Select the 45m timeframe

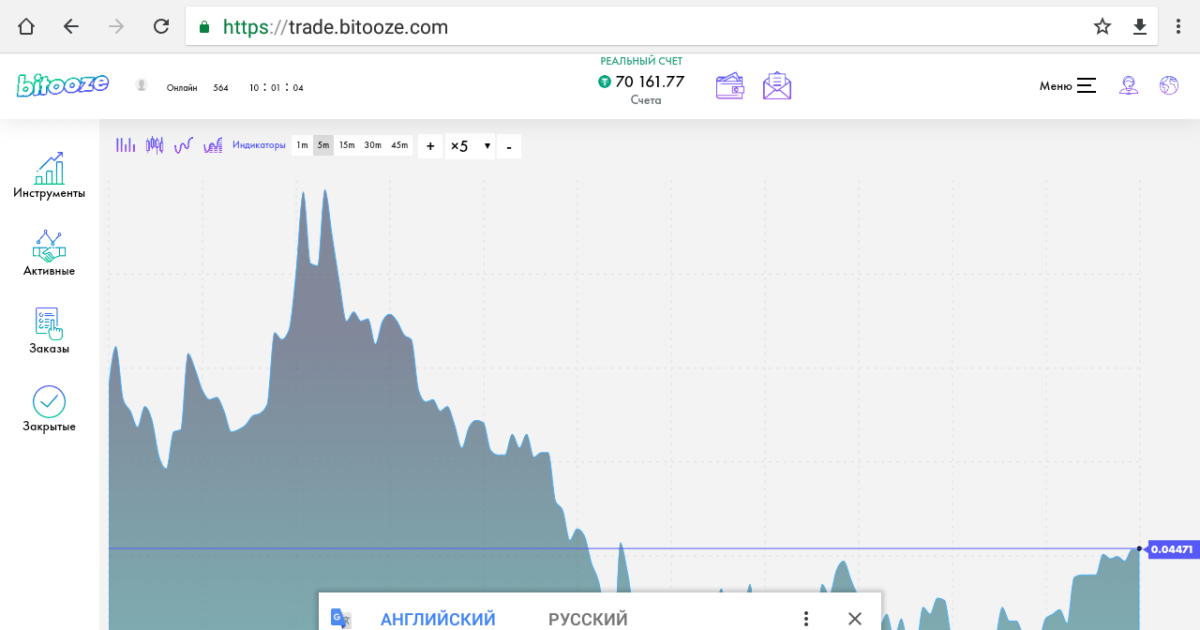click(400, 146)
